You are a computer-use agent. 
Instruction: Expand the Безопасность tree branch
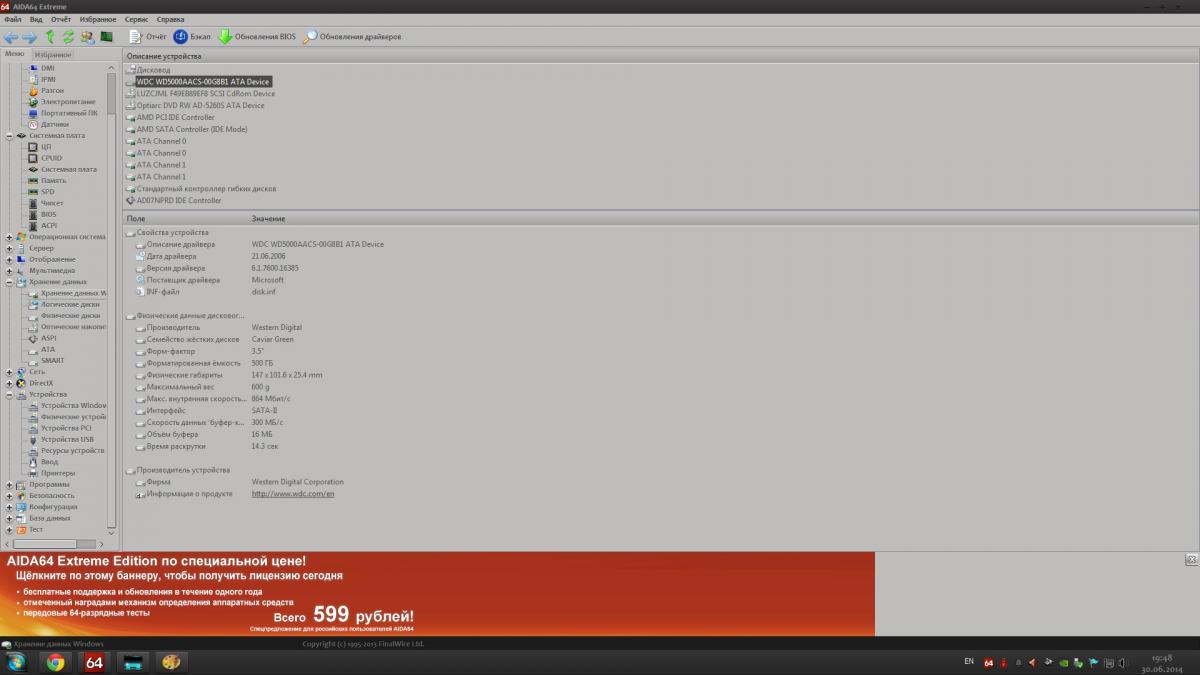pos(9,495)
